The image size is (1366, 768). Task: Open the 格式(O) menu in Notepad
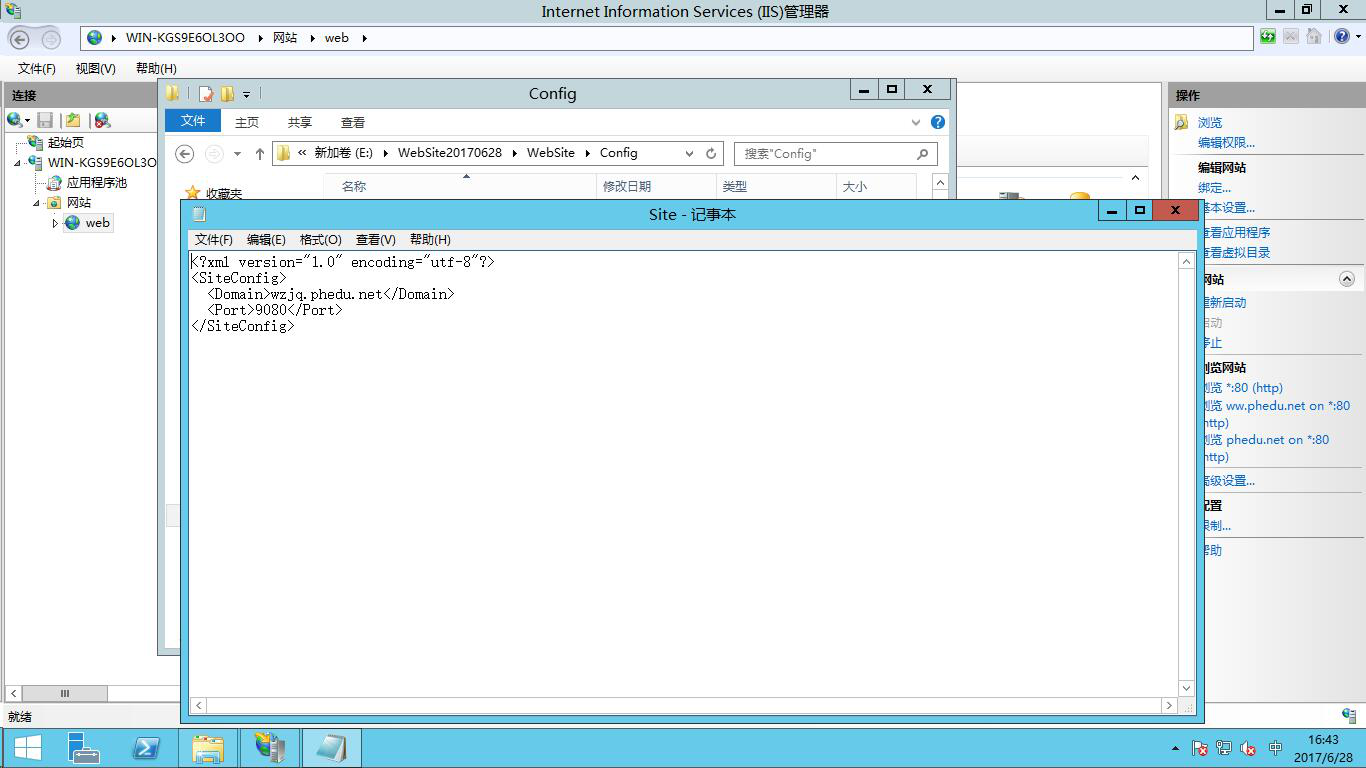(x=320, y=240)
